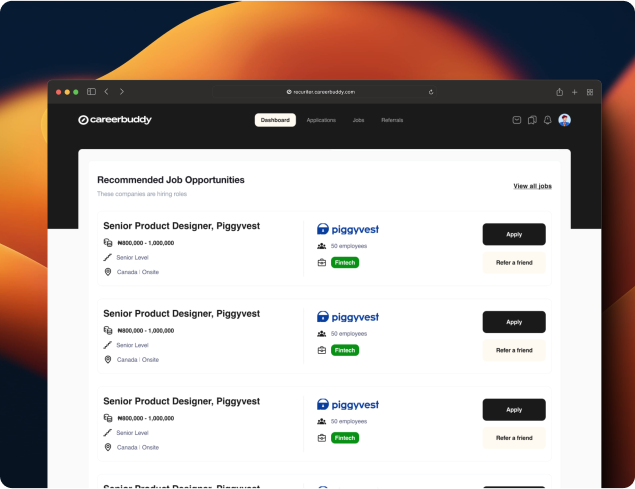Apply to the third Piggyvest job
The height and width of the screenshot is (489, 635).
(514, 410)
